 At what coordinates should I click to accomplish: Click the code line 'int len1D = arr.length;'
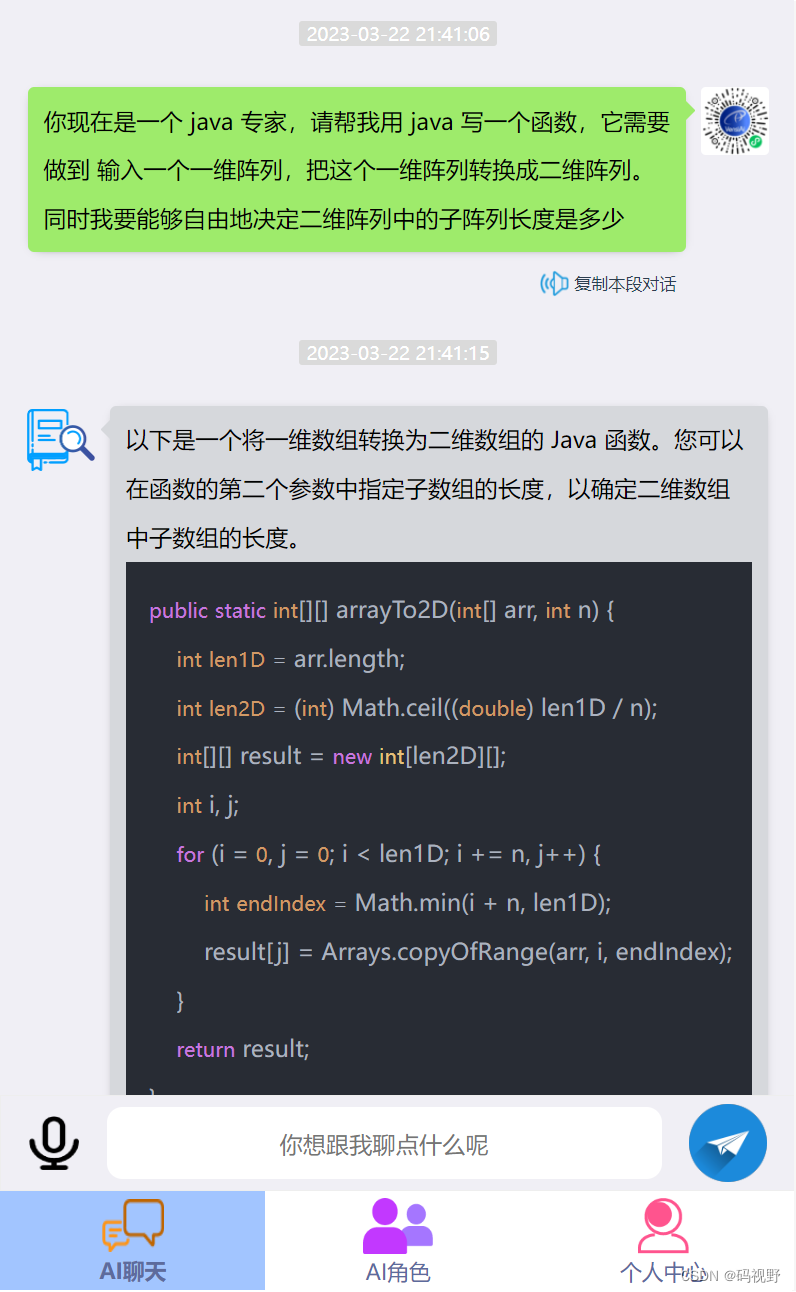click(x=290, y=659)
